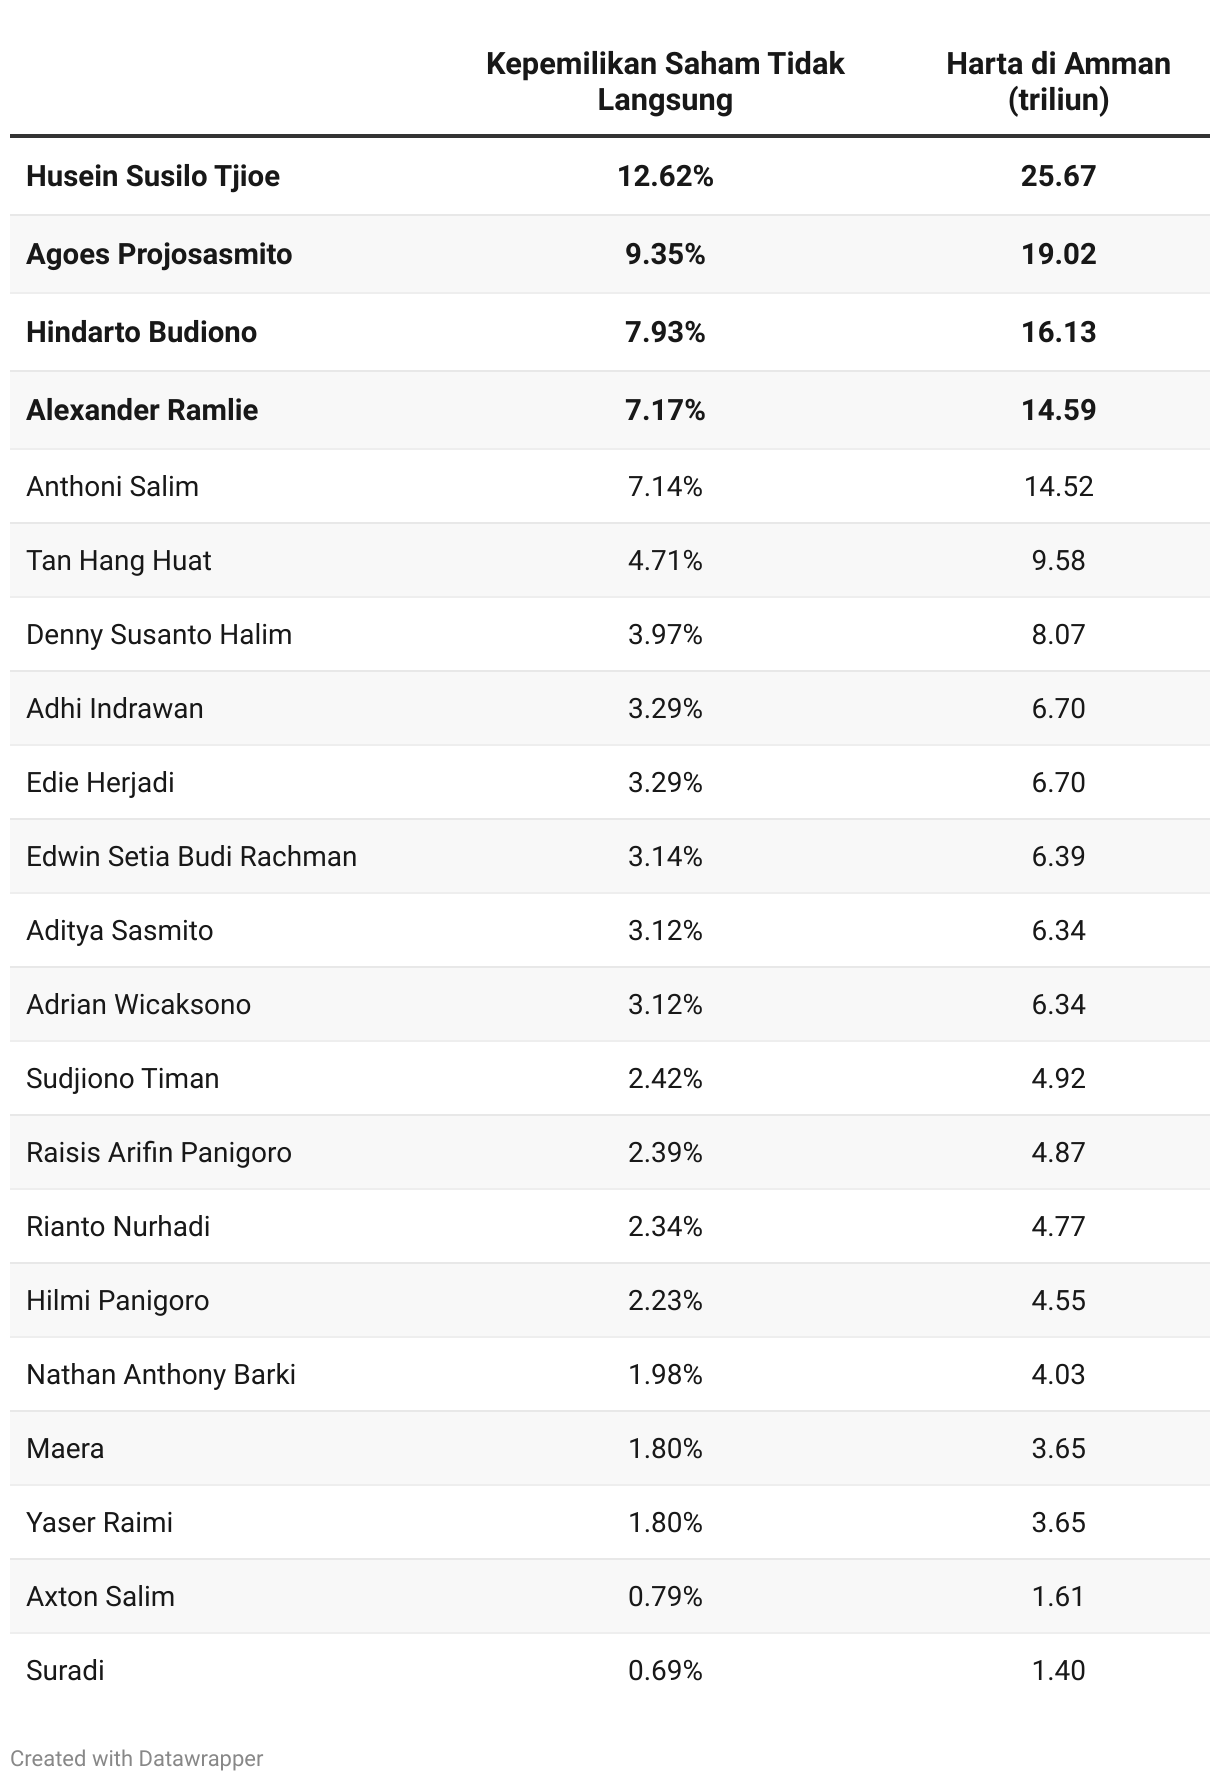Select the Adhi Indrawan name cell
The width and height of the screenshot is (1220, 1782).
click(115, 708)
